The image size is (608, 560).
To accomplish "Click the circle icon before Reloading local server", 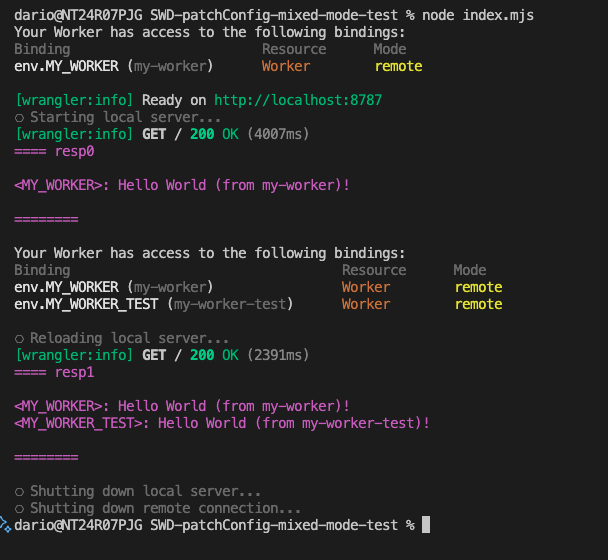I will coord(19,338).
